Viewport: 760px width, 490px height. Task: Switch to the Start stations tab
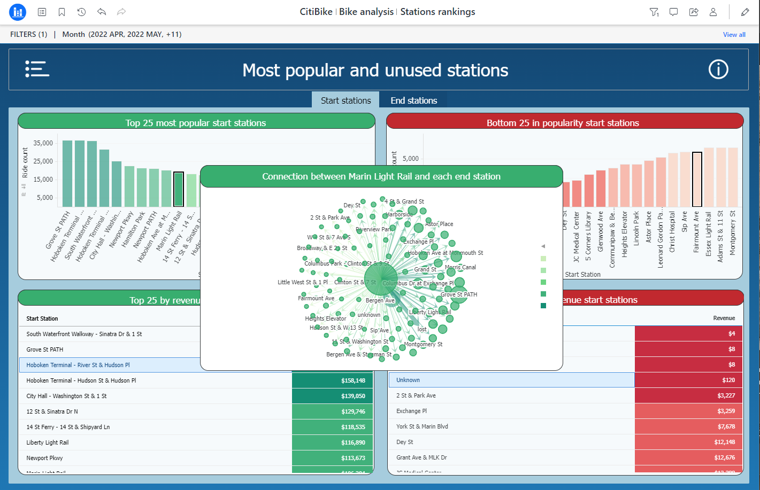point(346,100)
